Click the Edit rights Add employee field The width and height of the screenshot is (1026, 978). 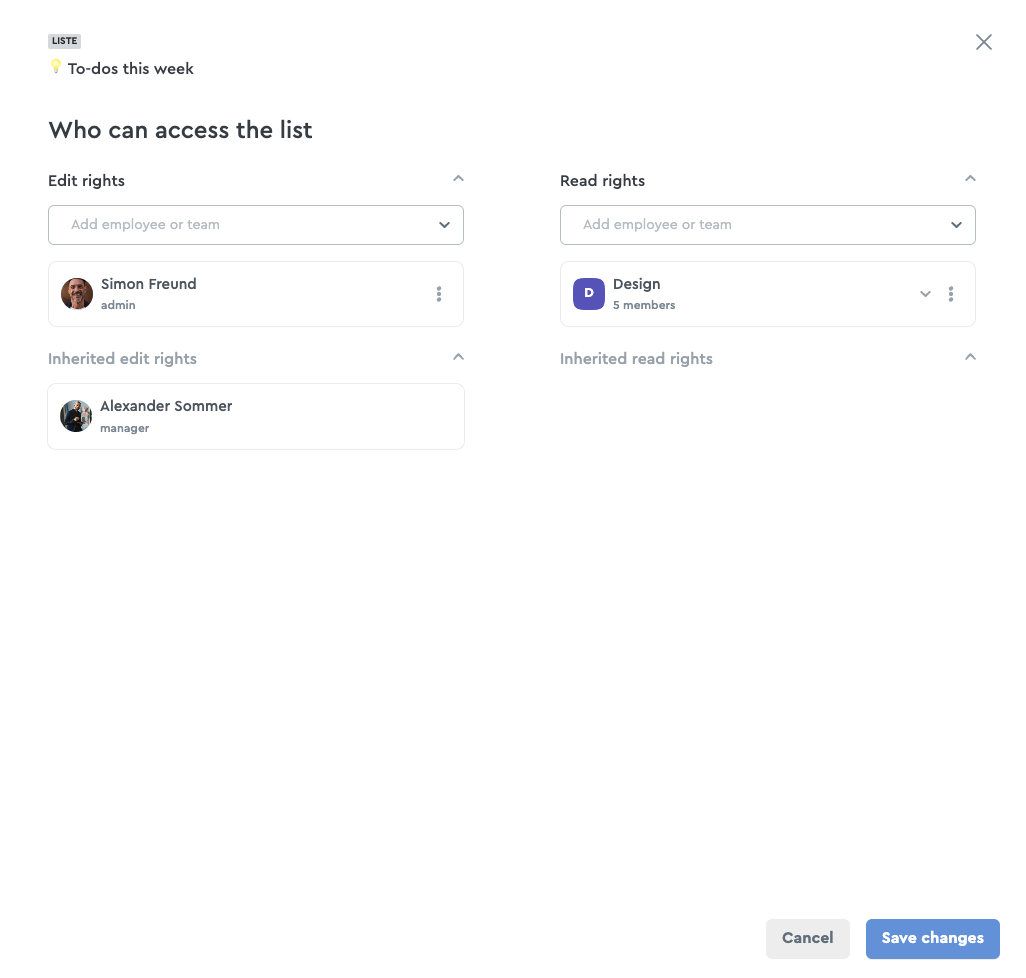coord(256,225)
